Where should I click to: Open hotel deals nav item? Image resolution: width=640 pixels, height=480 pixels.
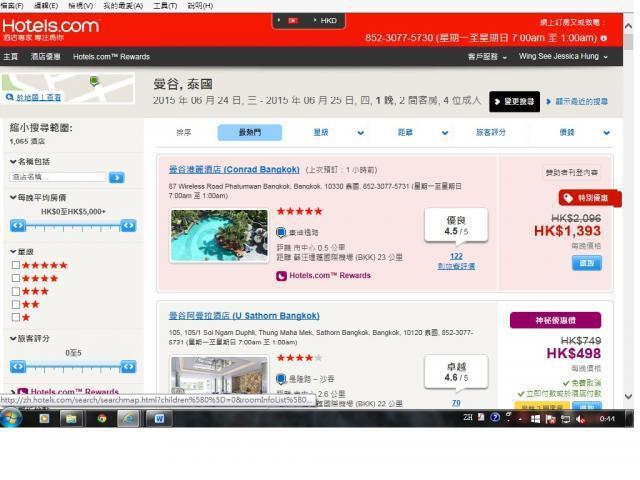pyautogui.click(x=46, y=57)
